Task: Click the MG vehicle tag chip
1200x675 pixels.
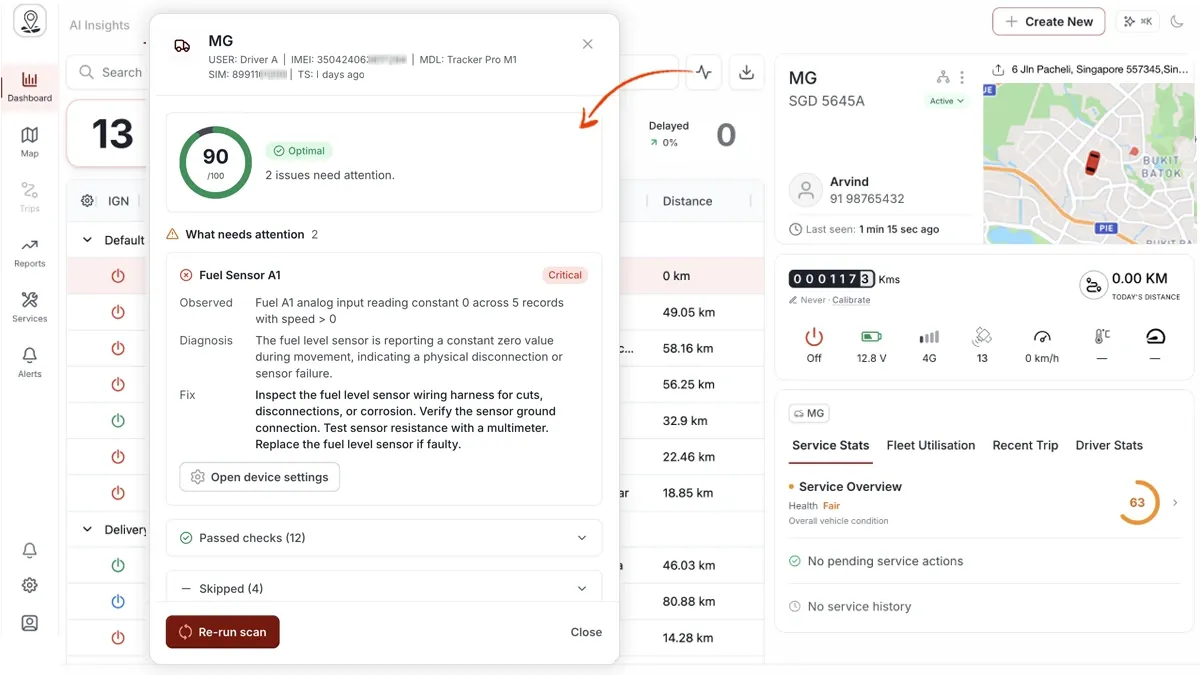Action: [x=809, y=413]
